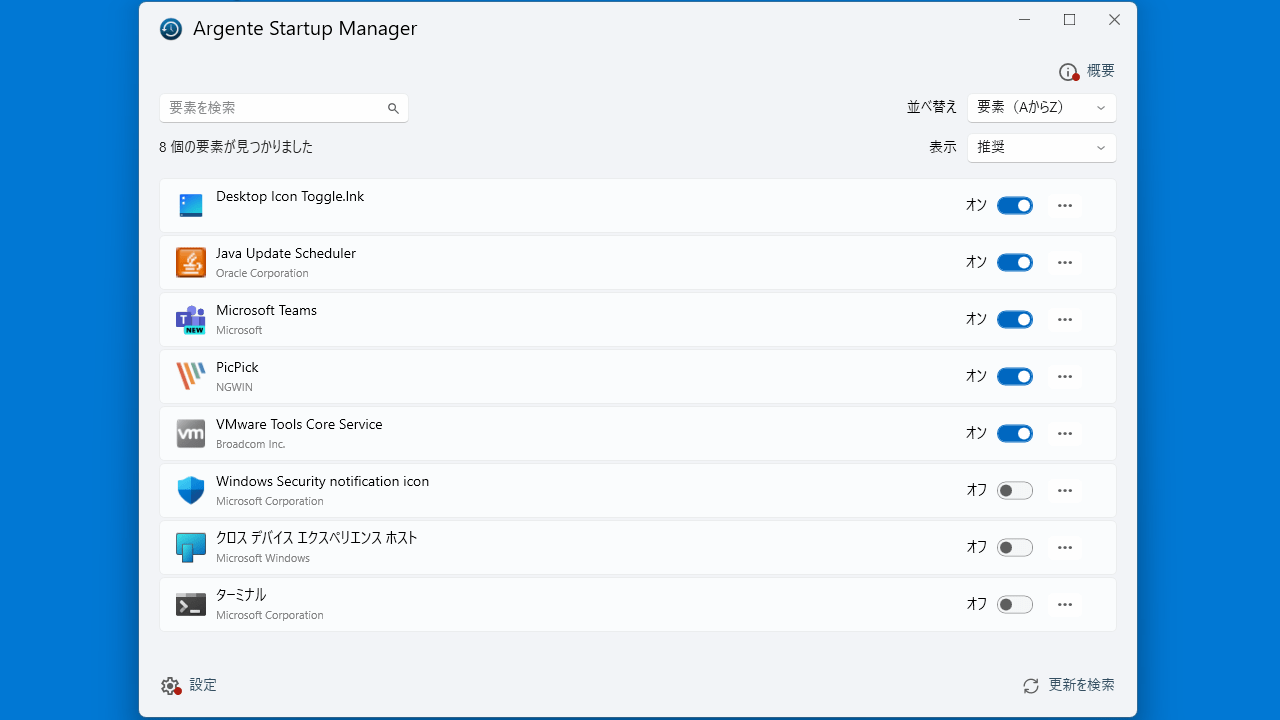Click the Desktop Icon Toggle.lnk app icon
This screenshot has width=1280, height=720.
tap(191, 205)
